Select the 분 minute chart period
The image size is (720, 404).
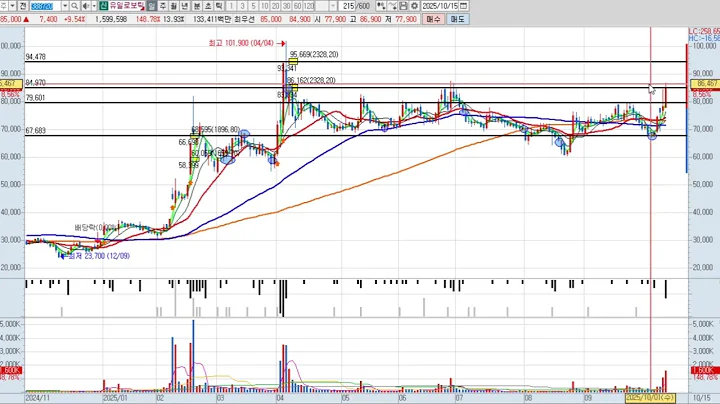197,6
